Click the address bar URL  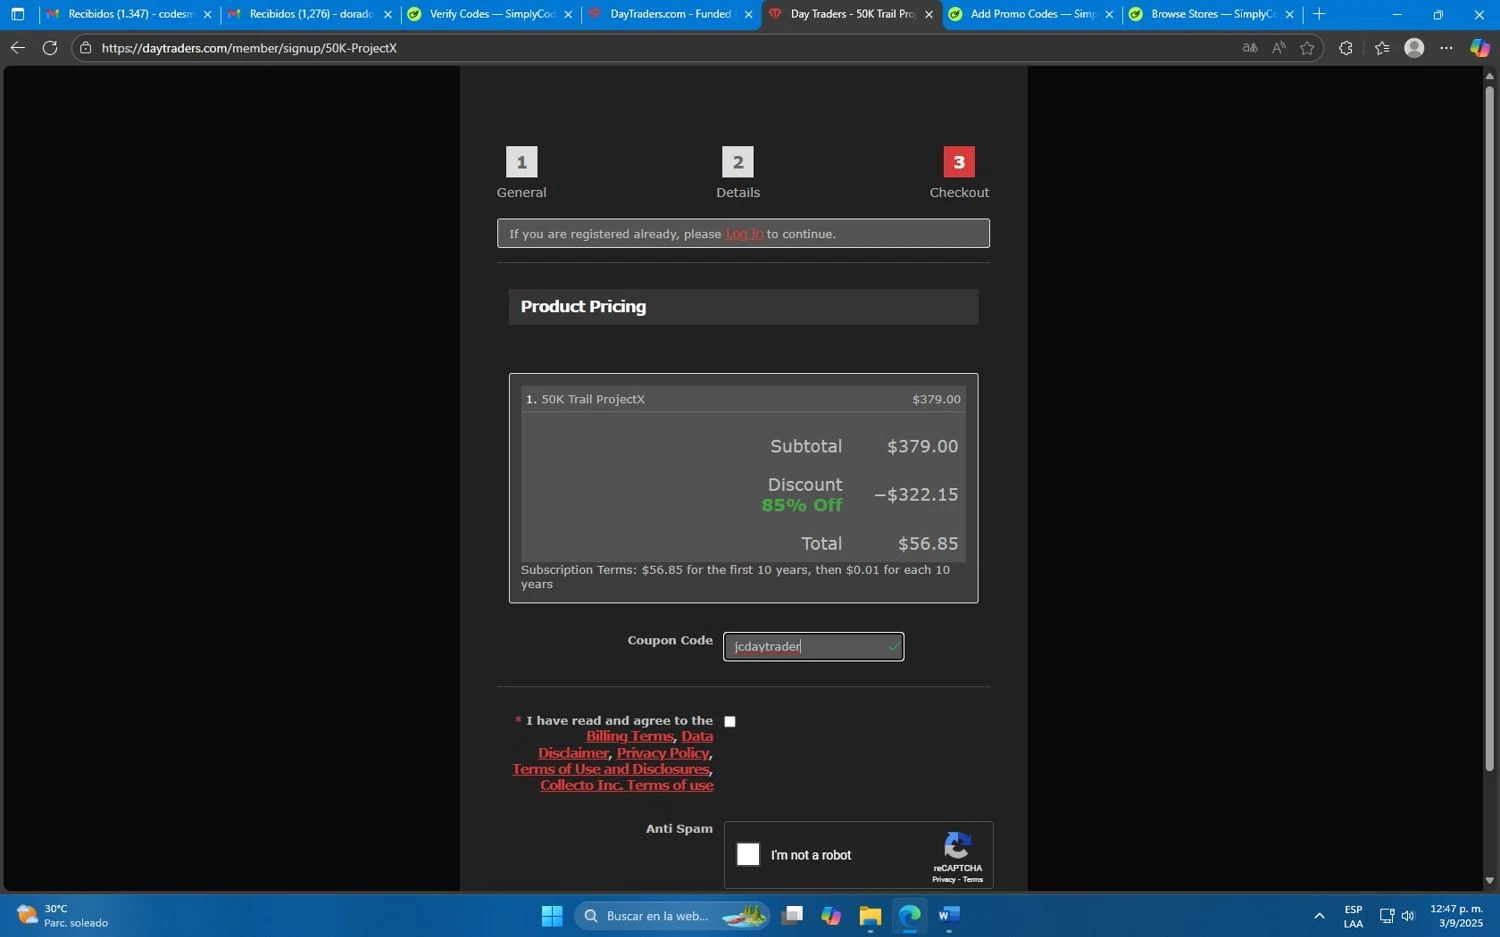249,48
